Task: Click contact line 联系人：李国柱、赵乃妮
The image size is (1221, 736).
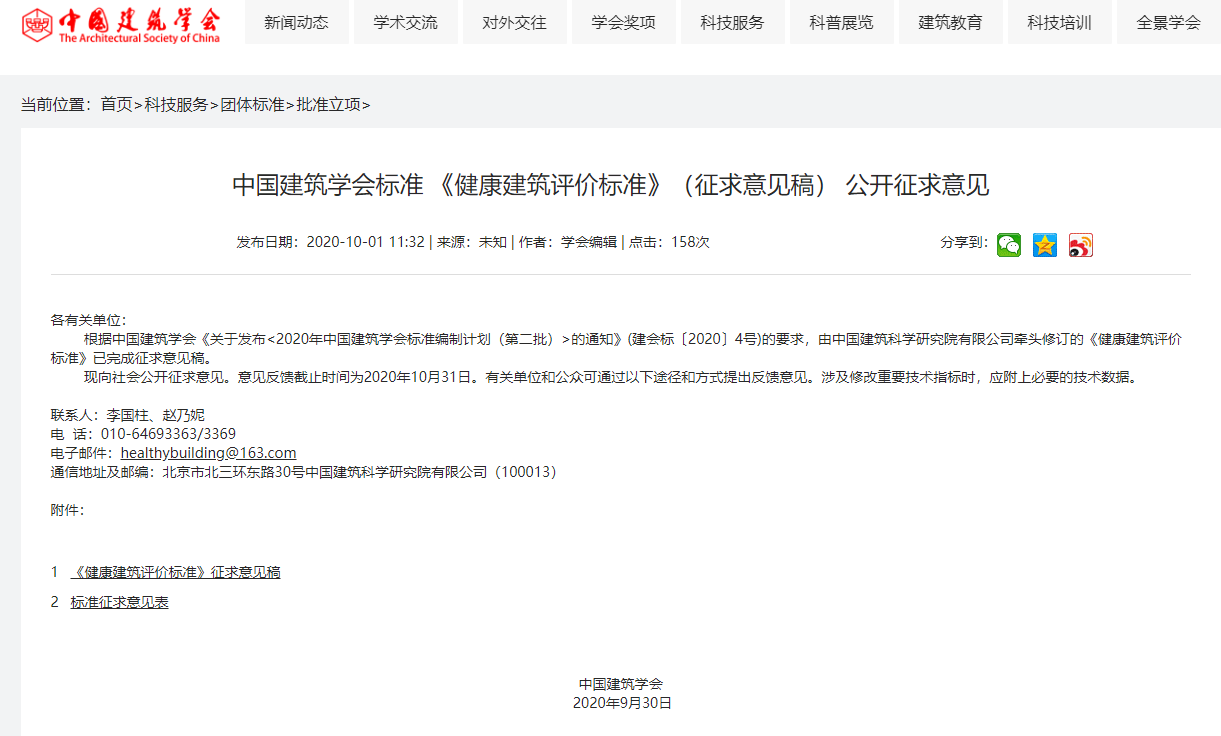Action: pyautogui.click(x=127, y=415)
